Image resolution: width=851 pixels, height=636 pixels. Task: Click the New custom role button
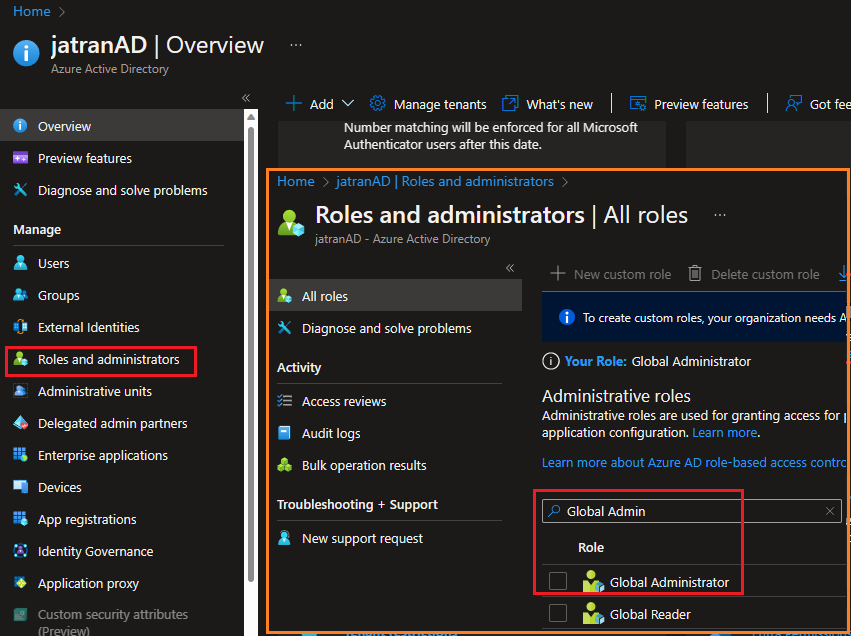(x=611, y=274)
